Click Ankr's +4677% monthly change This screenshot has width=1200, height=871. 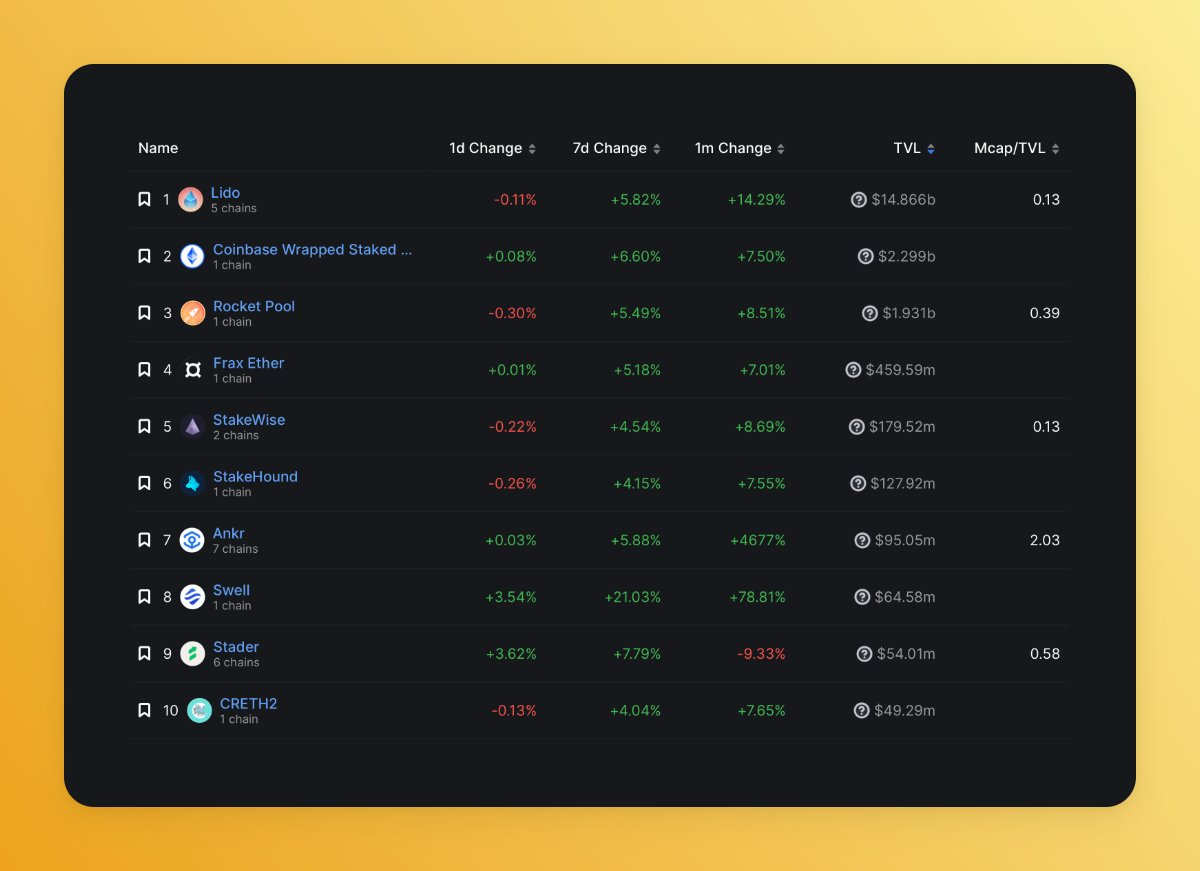758,540
